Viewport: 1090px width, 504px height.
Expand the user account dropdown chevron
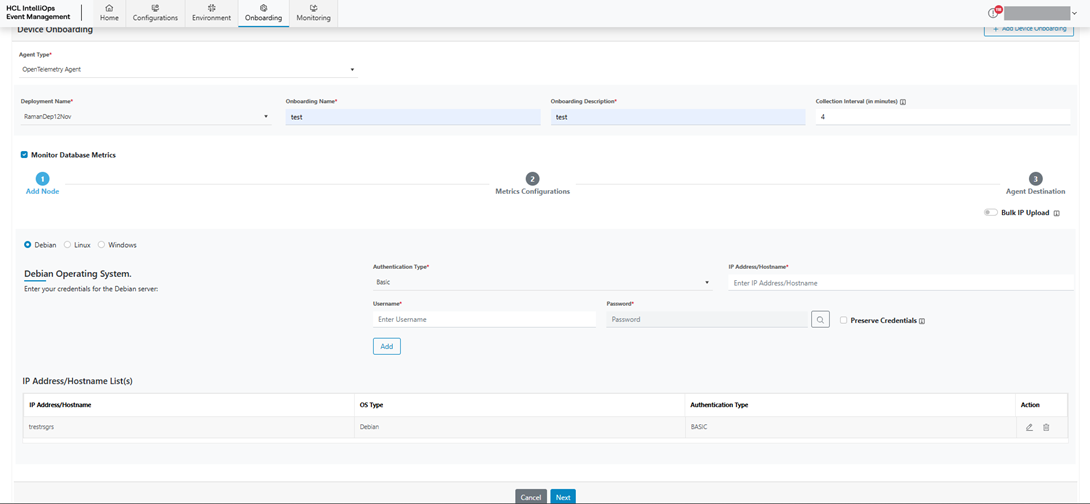(x=1074, y=13)
